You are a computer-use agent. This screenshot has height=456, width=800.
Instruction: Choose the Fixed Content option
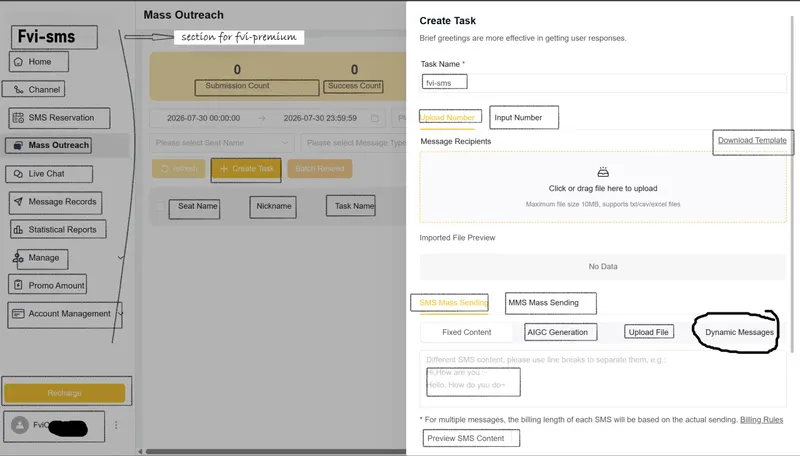466,332
